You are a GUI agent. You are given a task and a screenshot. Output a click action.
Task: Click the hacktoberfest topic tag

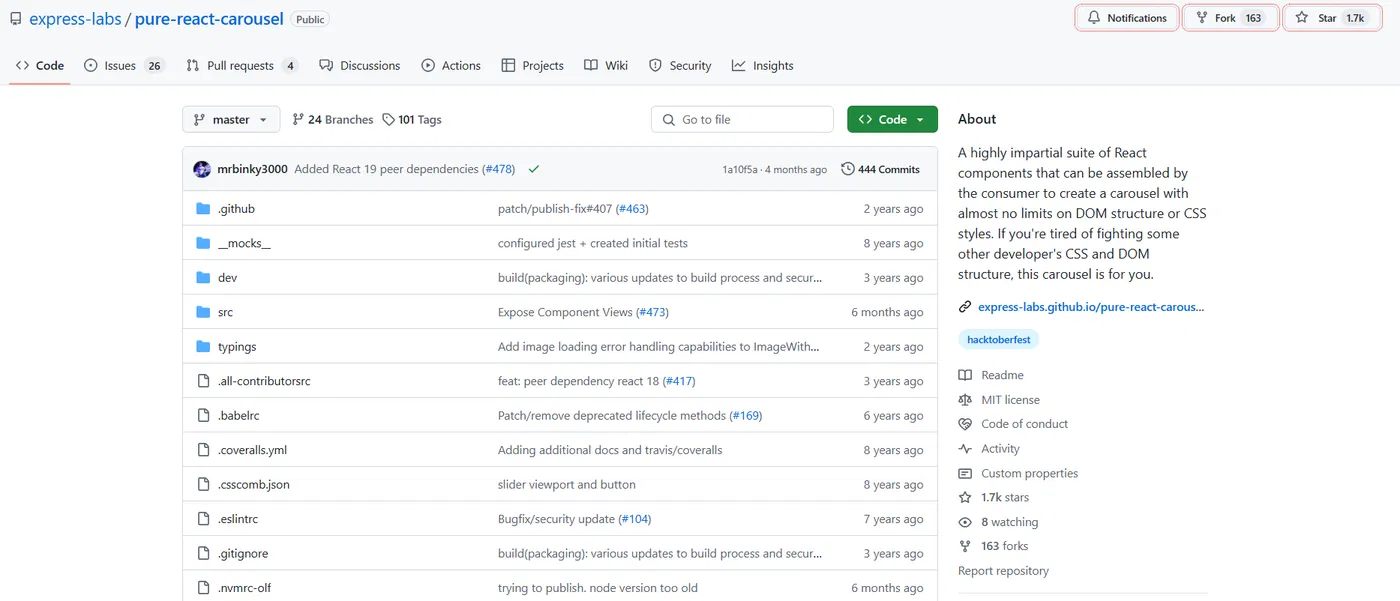click(x=999, y=340)
